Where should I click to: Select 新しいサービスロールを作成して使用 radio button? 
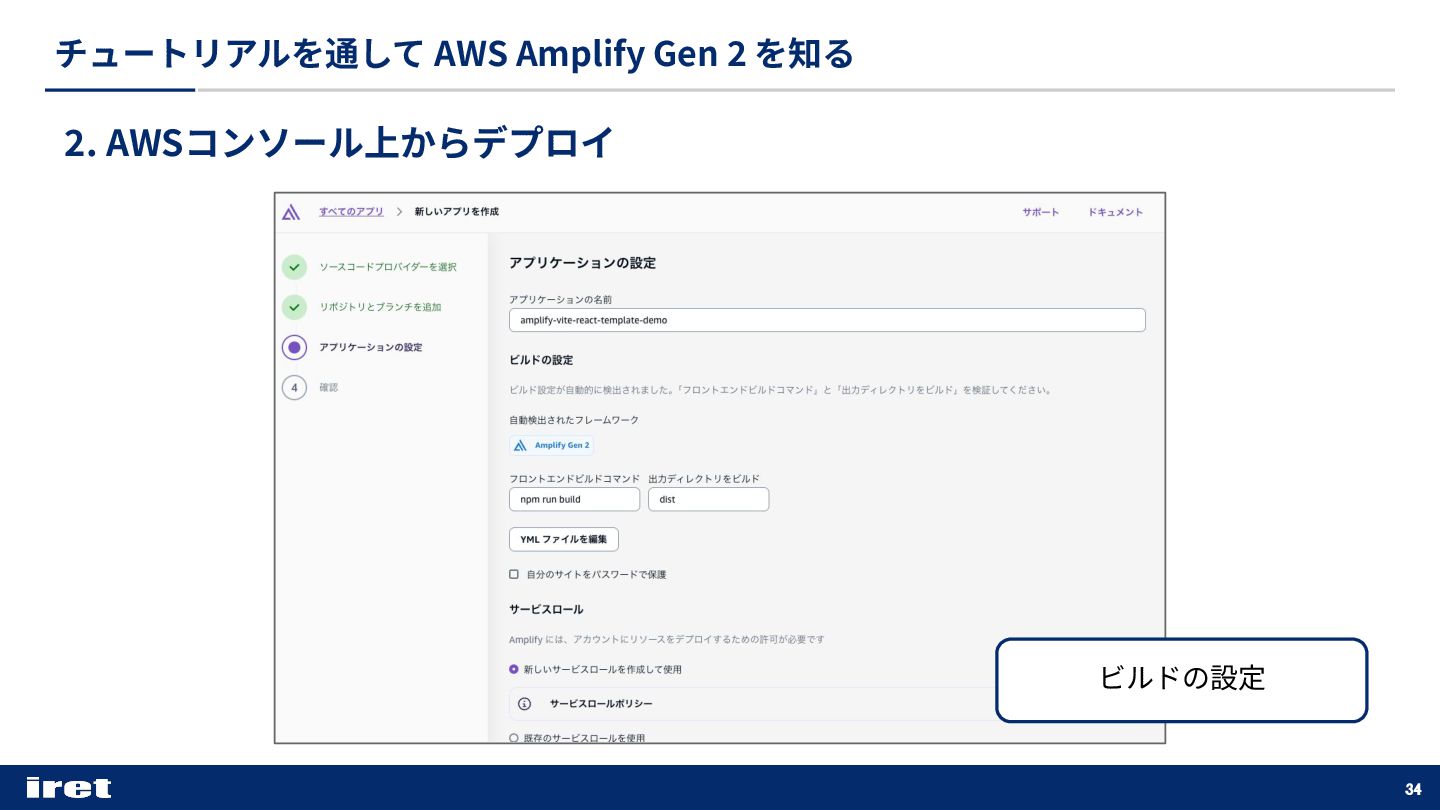click(x=514, y=669)
